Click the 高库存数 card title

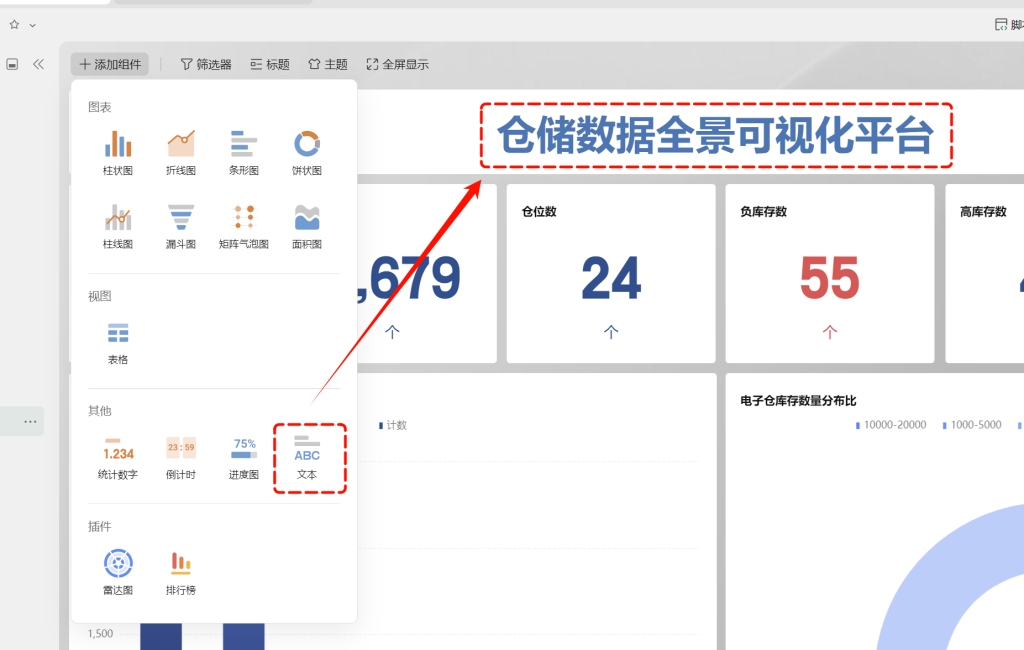[x=983, y=212]
